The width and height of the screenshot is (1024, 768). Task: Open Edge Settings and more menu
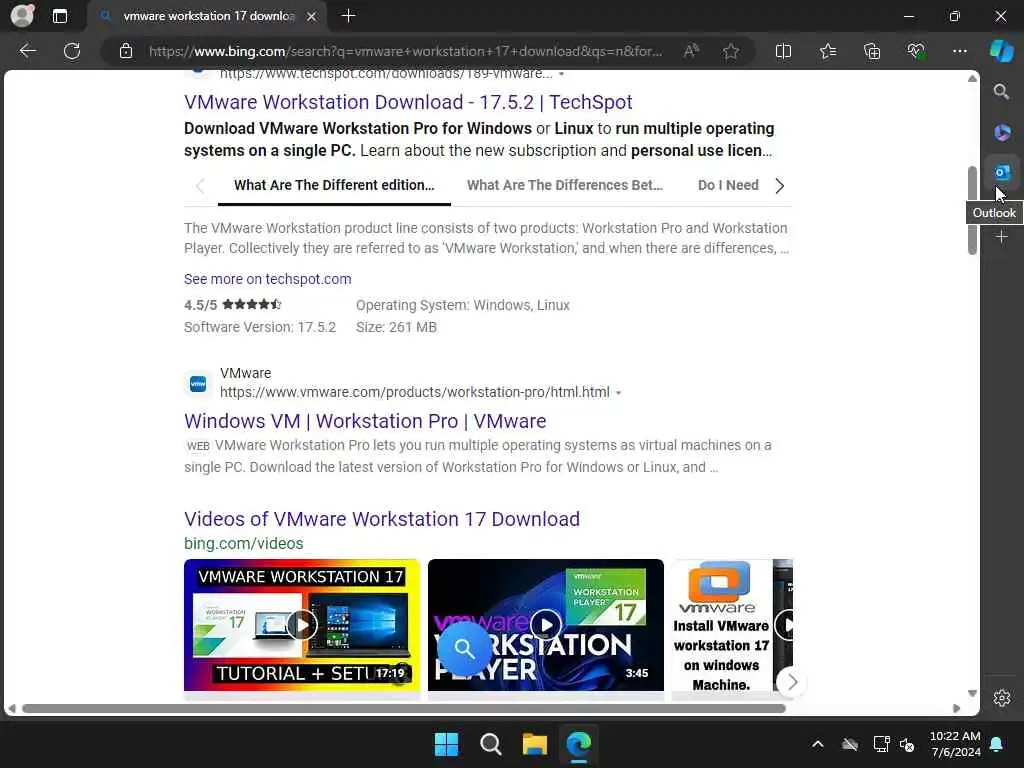tap(959, 51)
